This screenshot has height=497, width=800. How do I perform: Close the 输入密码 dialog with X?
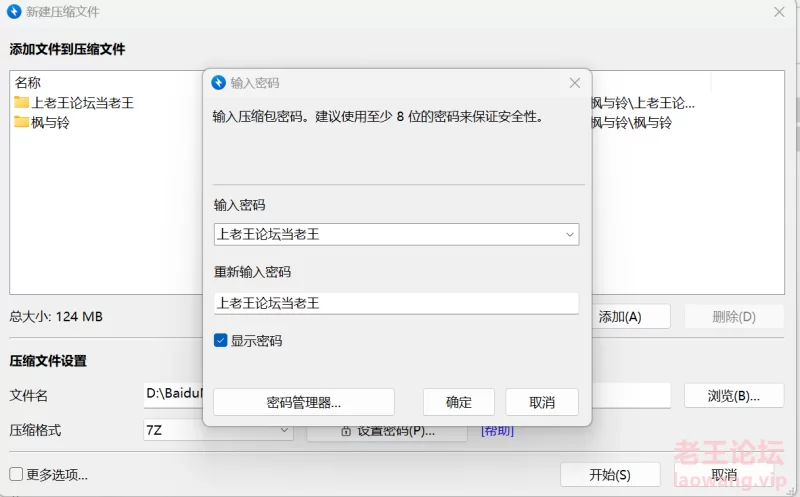coord(574,83)
